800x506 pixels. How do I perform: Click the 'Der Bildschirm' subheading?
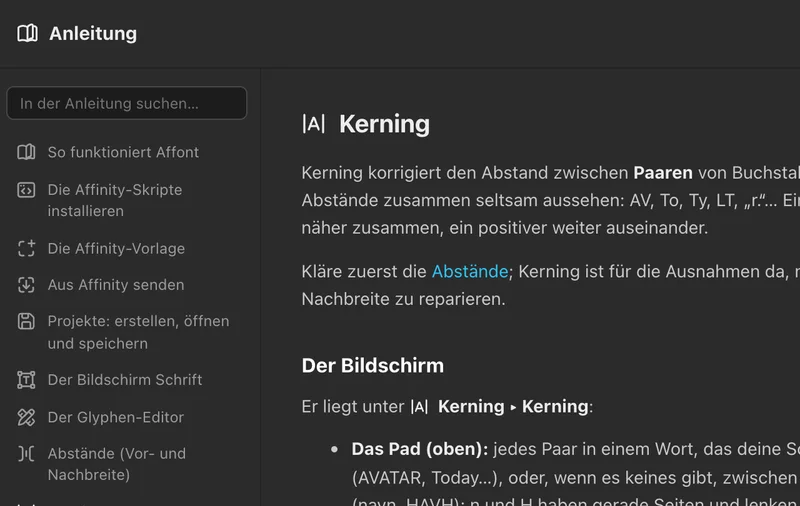point(372,366)
